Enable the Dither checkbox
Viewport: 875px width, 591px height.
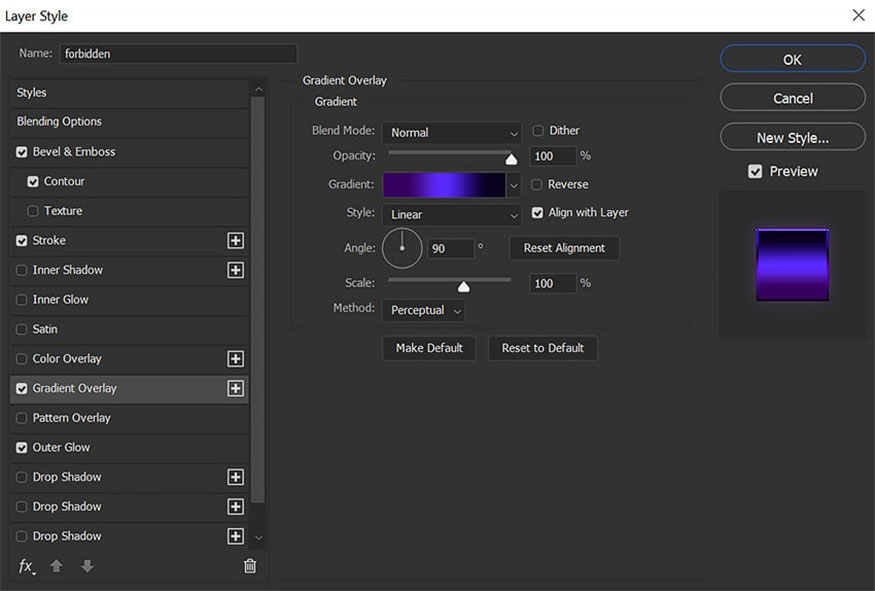tap(538, 131)
